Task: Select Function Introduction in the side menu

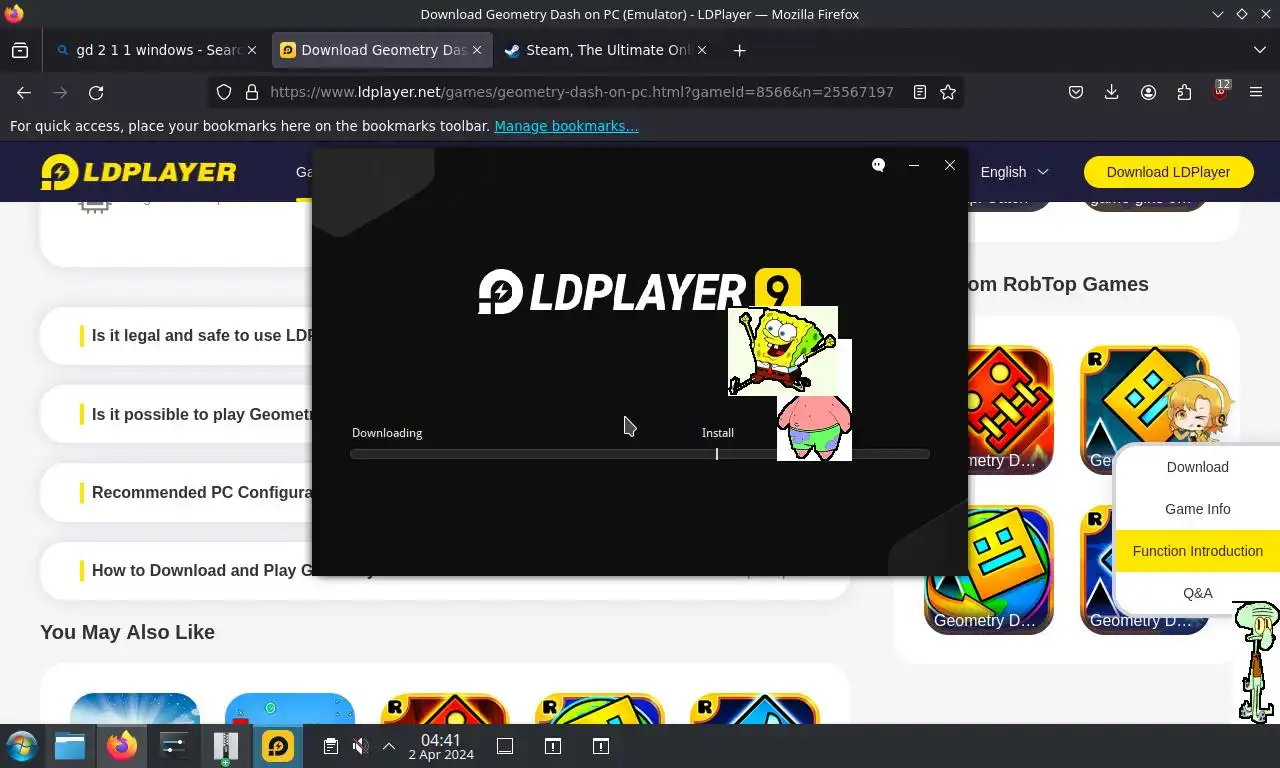Action: pos(1197,551)
